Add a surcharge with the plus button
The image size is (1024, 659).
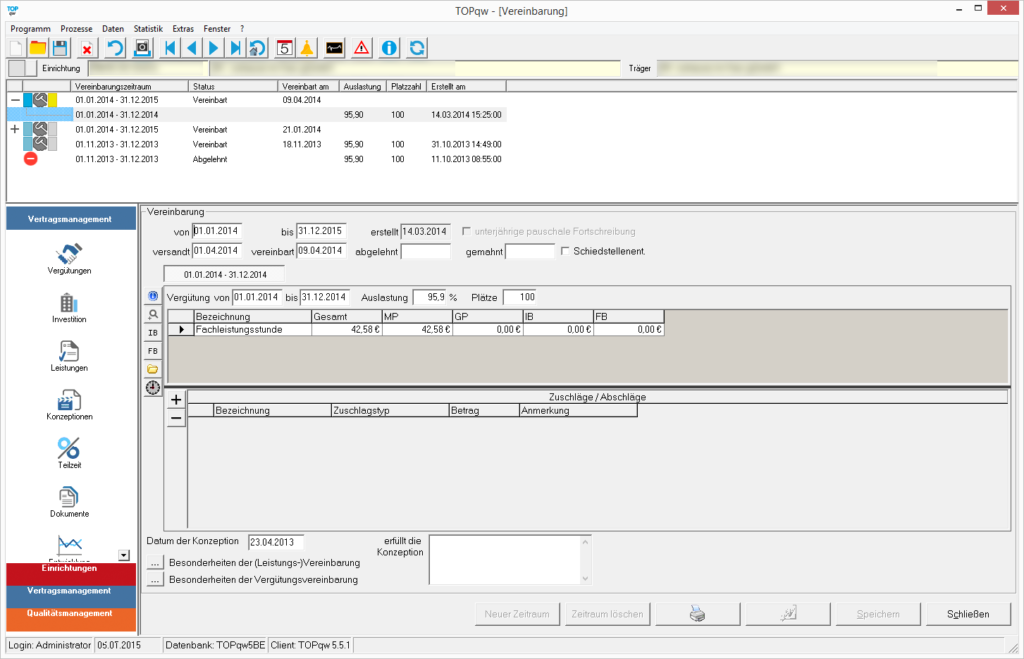coord(176,399)
